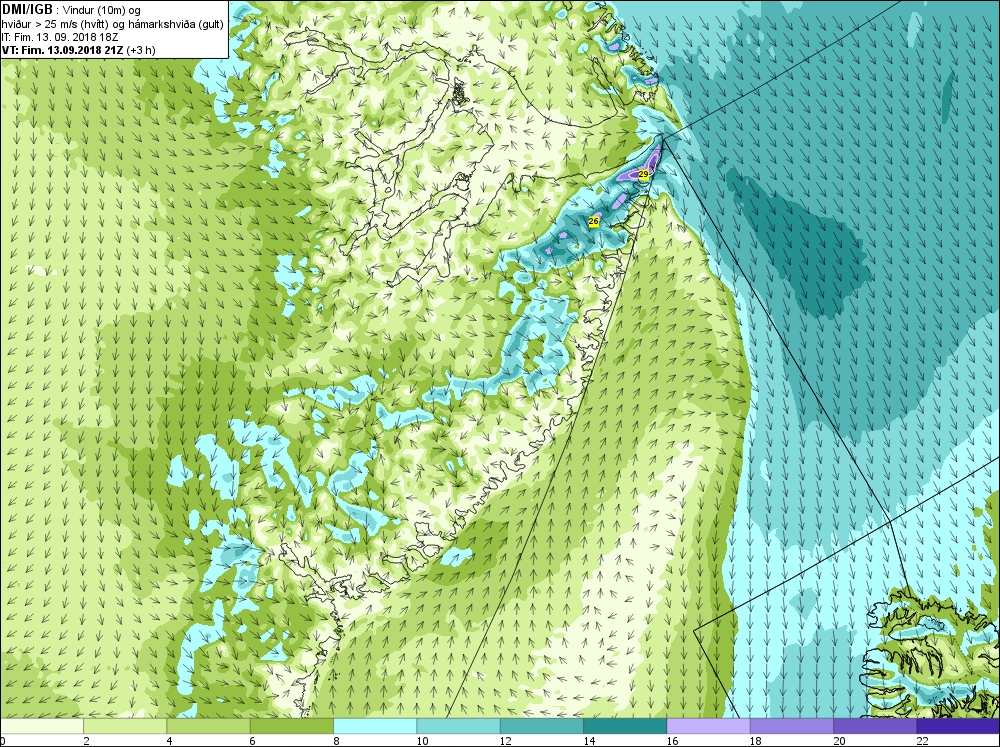Screen dimensions: 1000x747
Task: Click the 'VT: Fim. 13.09.2018 21Z' valid time
Action: pos(63,50)
